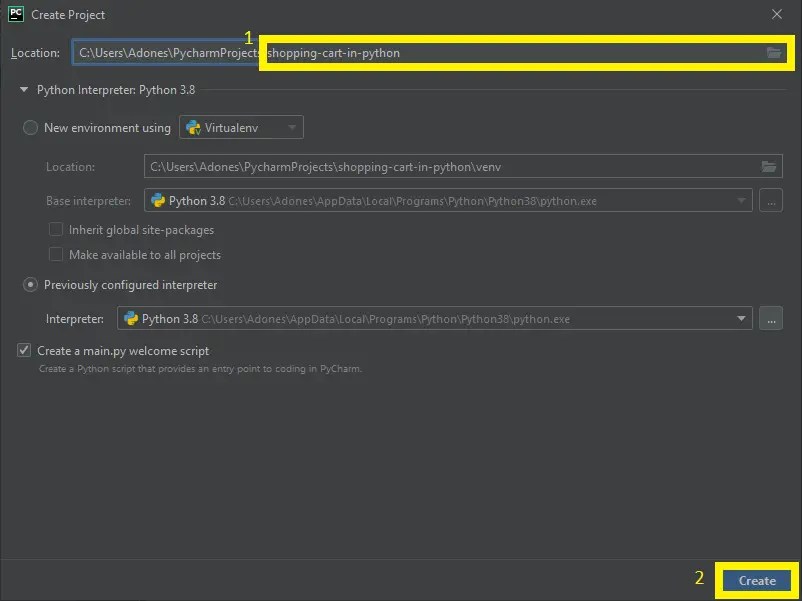The height and width of the screenshot is (601, 802).
Task: Click the Python 3.8 icon in Base interpreter field
Action: click(160, 200)
